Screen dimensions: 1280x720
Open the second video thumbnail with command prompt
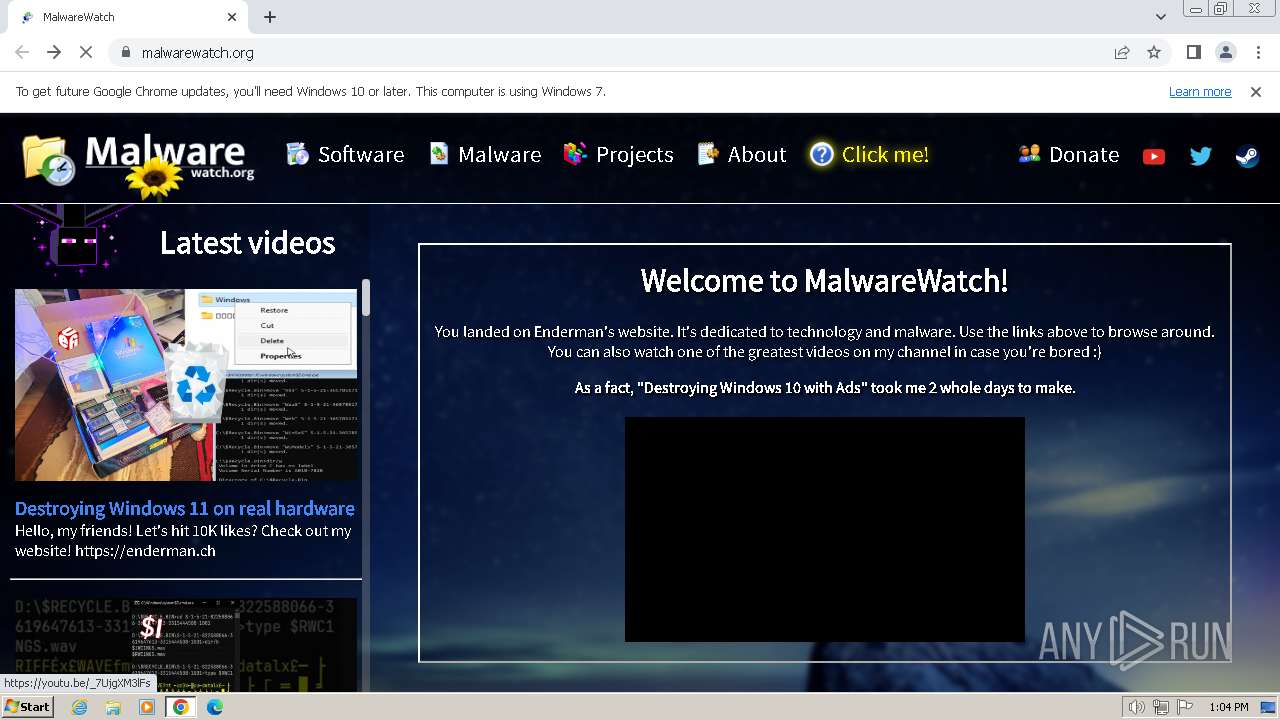[x=186, y=645]
